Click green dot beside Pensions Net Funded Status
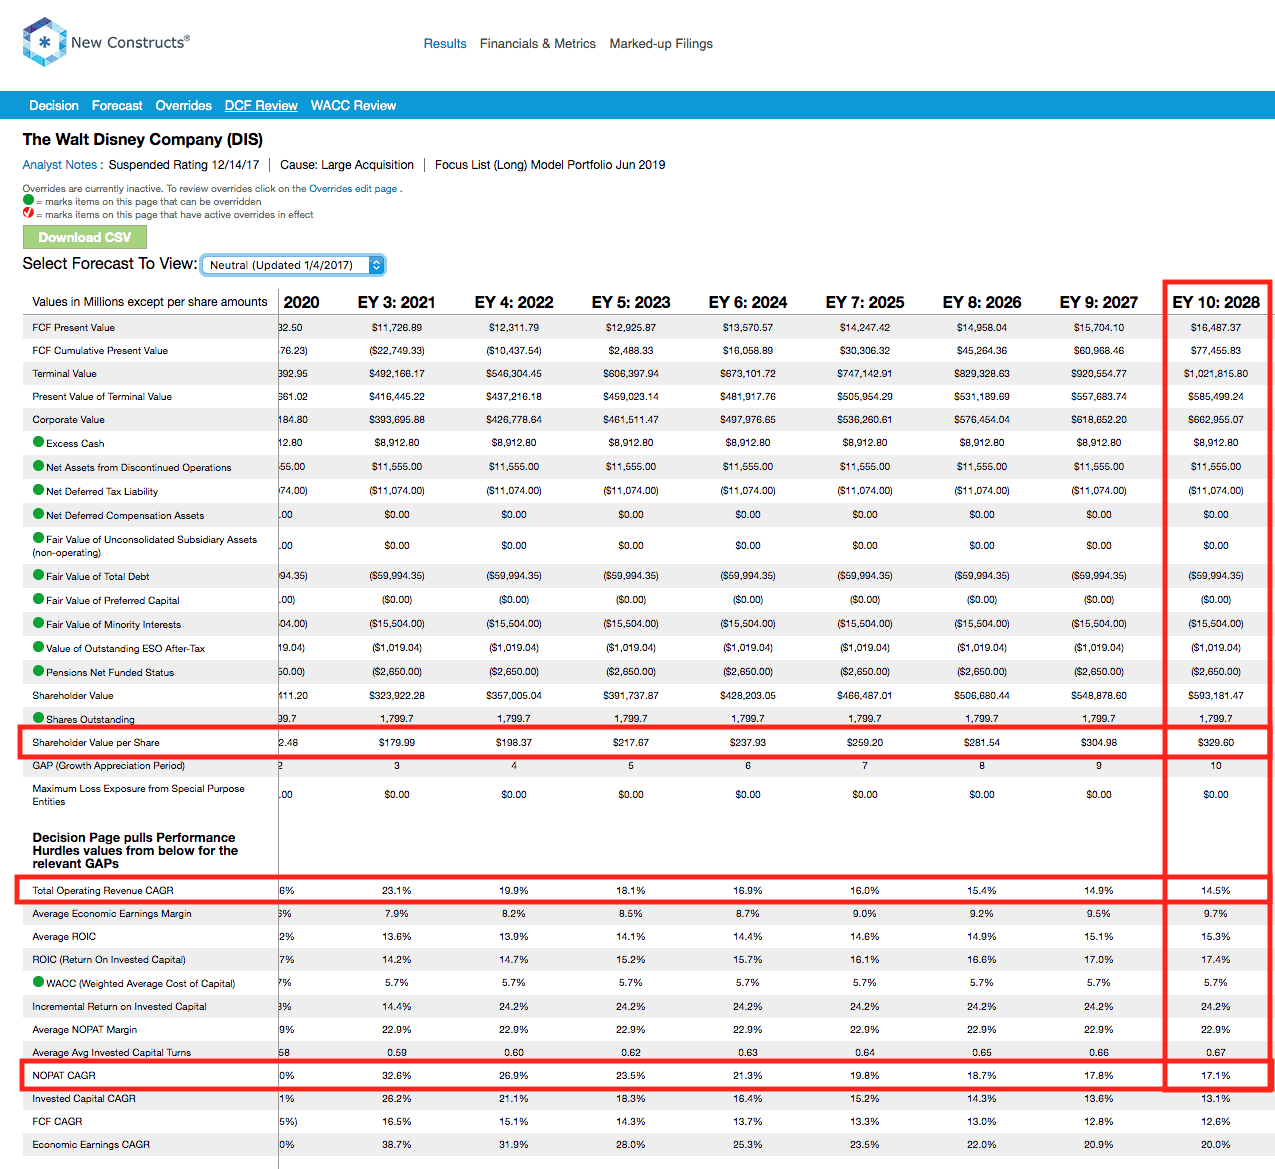 (x=39, y=671)
